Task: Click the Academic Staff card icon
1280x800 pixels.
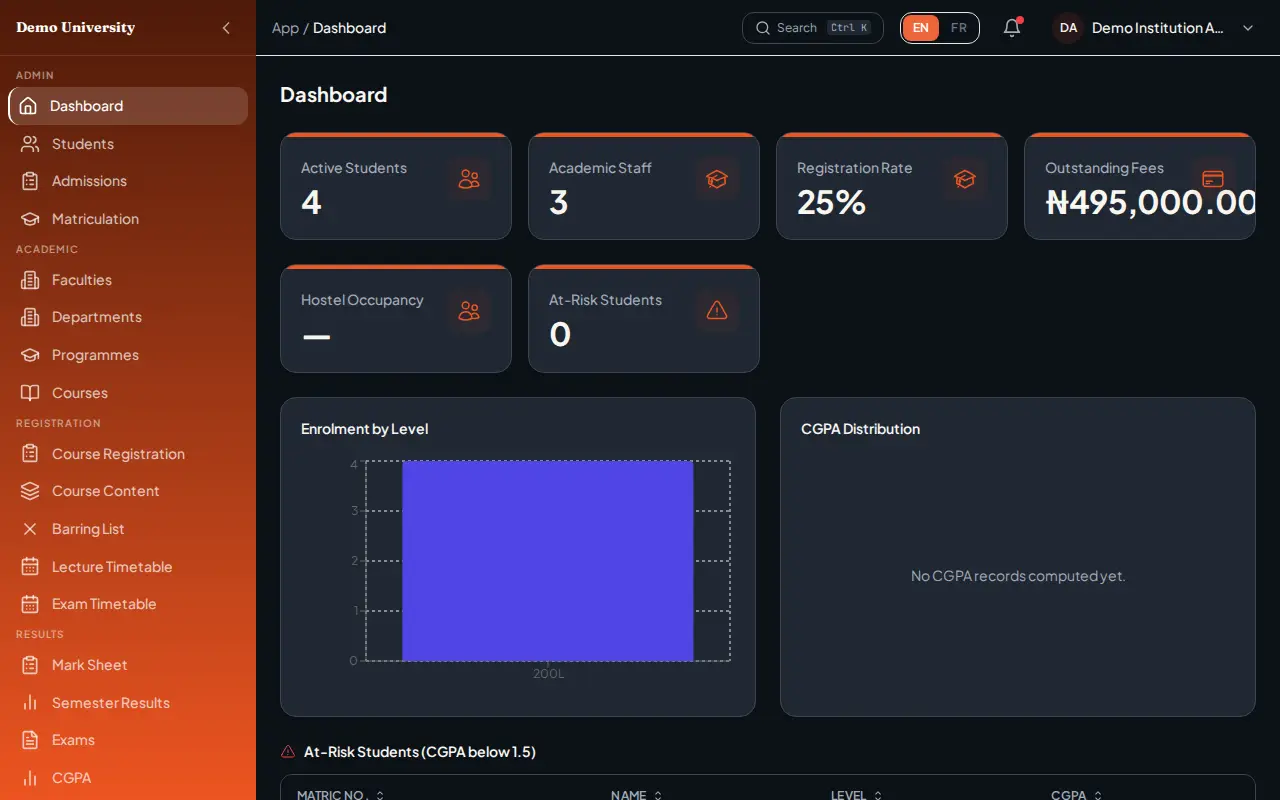Action: (x=717, y=179)
